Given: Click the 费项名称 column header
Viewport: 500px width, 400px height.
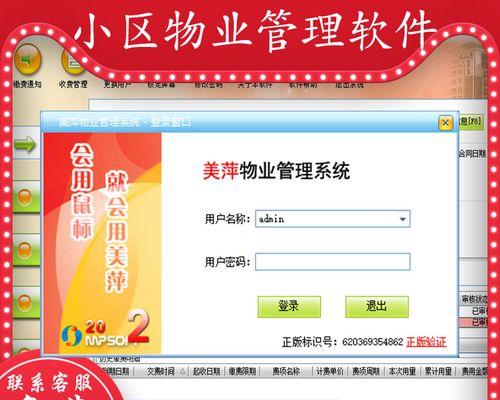Looking at the screenshot, I should click(286, 371).
